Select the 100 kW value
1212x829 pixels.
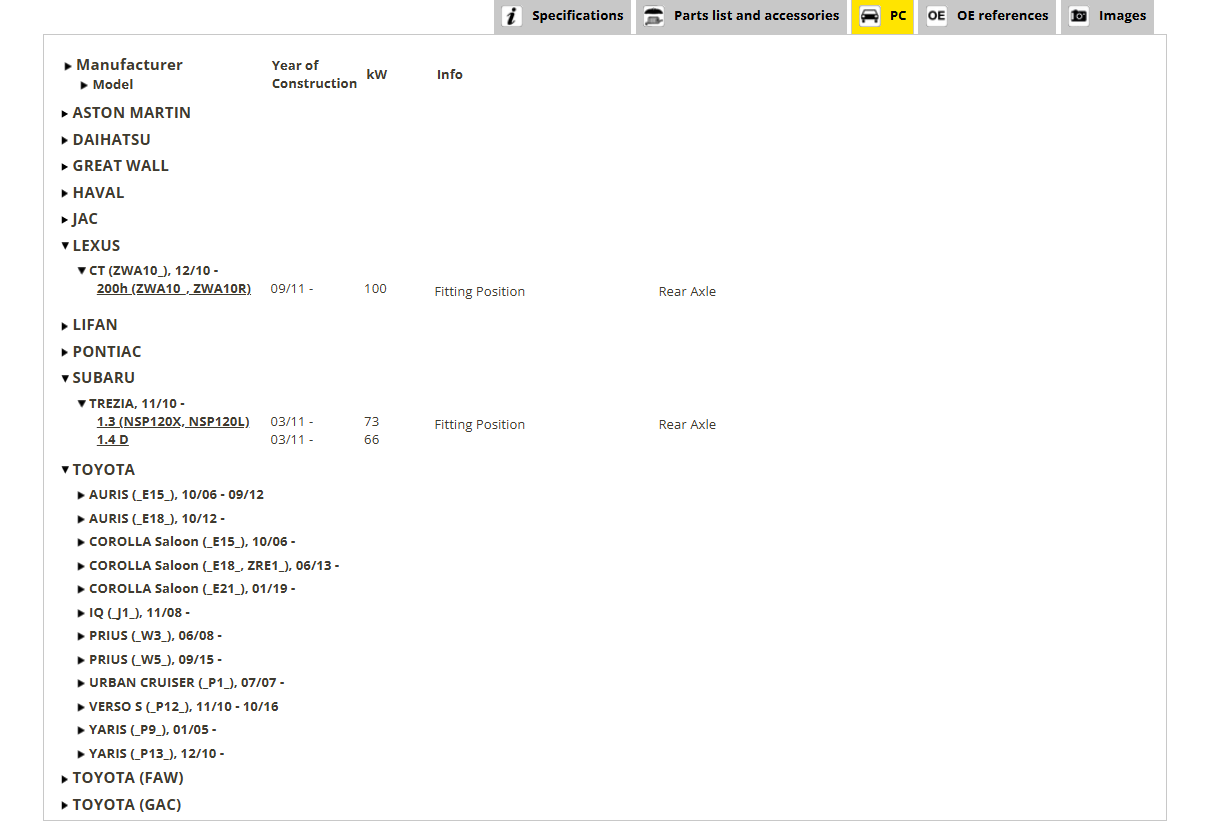375,289
